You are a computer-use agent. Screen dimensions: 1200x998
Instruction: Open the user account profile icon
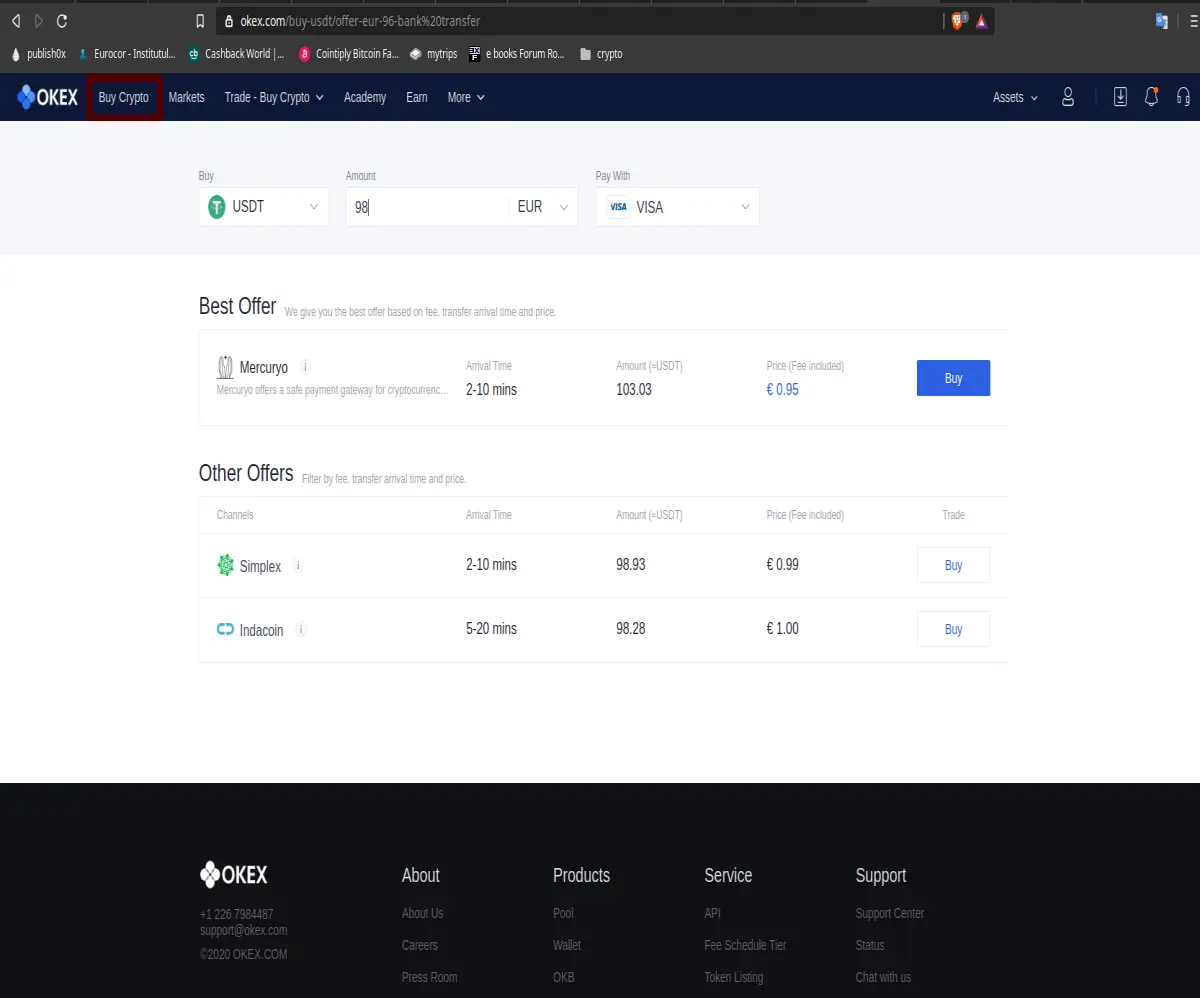point(1068,97)
